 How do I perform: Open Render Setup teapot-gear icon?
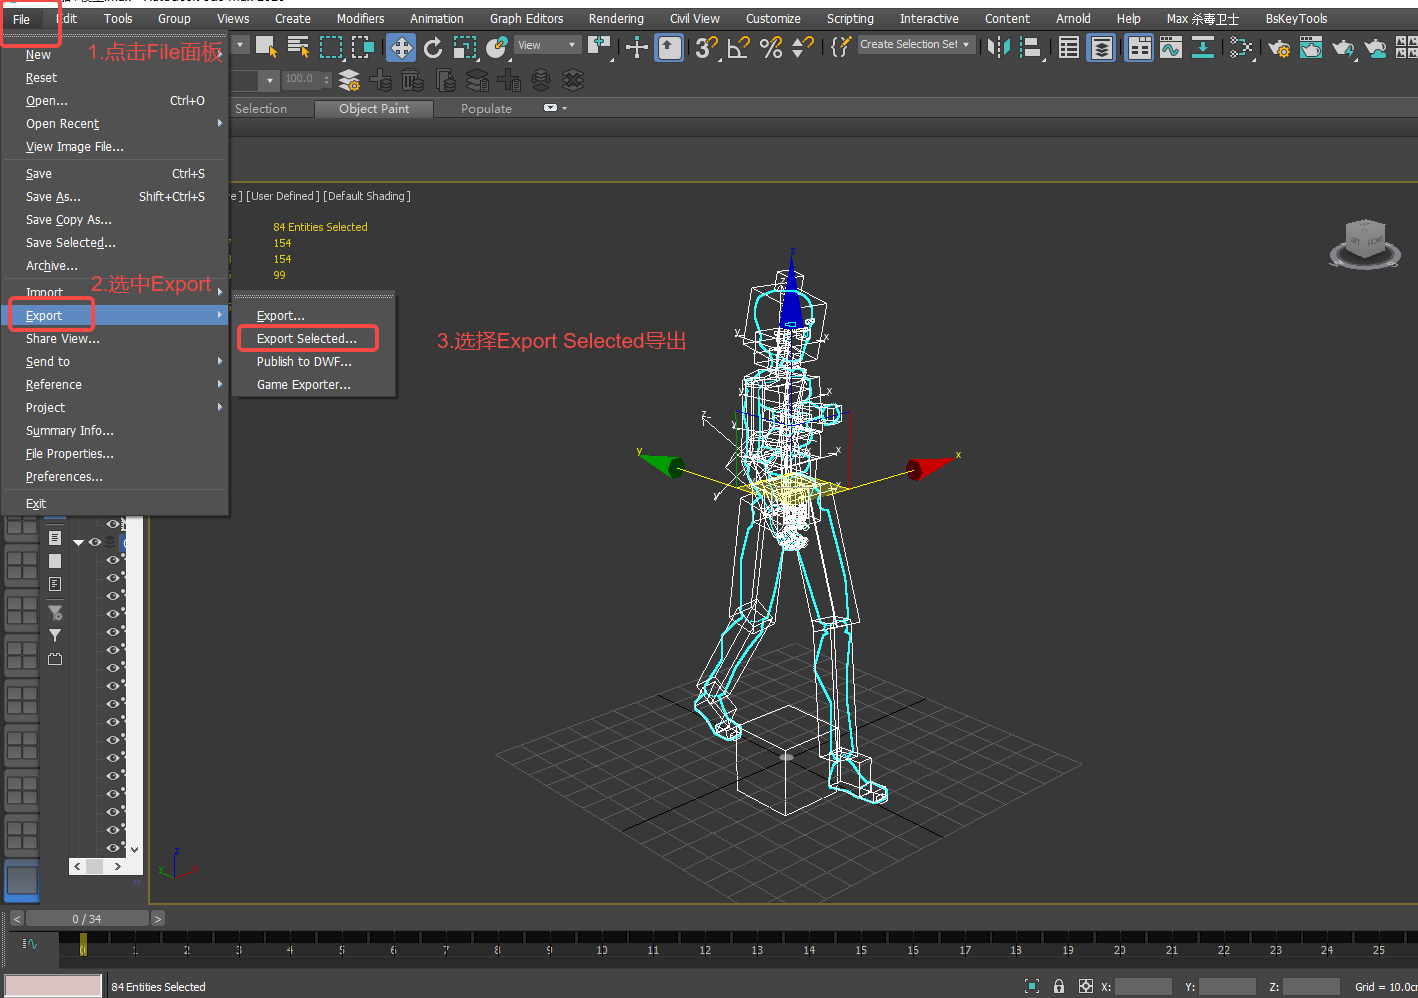pyautogui.click(x=1279, y=47)
